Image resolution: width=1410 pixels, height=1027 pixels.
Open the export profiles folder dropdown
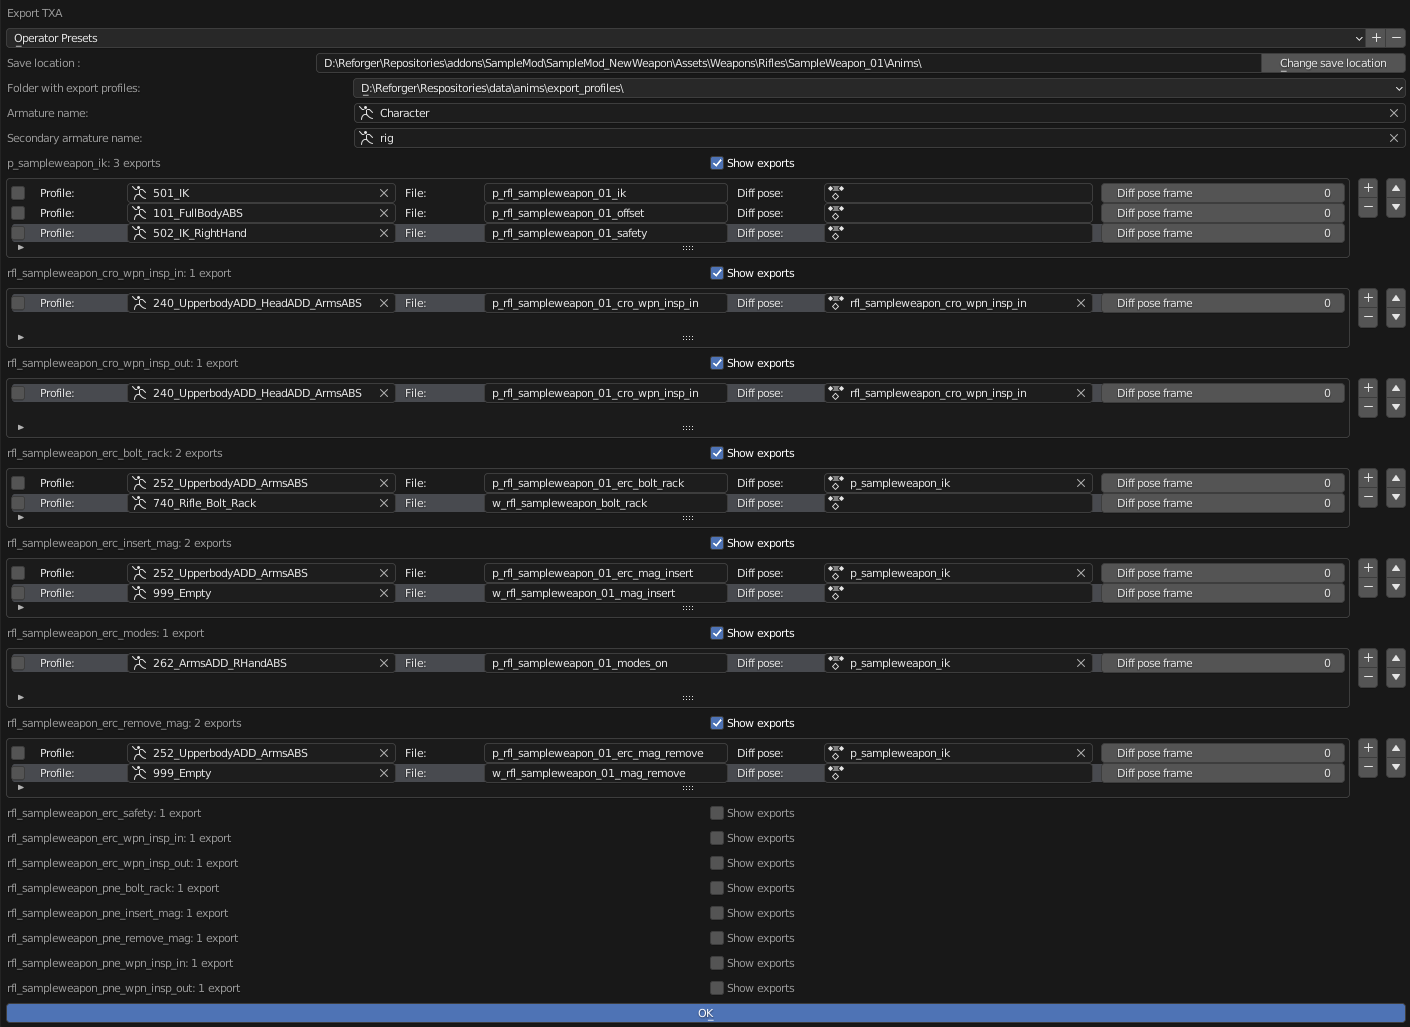[878, 88]
